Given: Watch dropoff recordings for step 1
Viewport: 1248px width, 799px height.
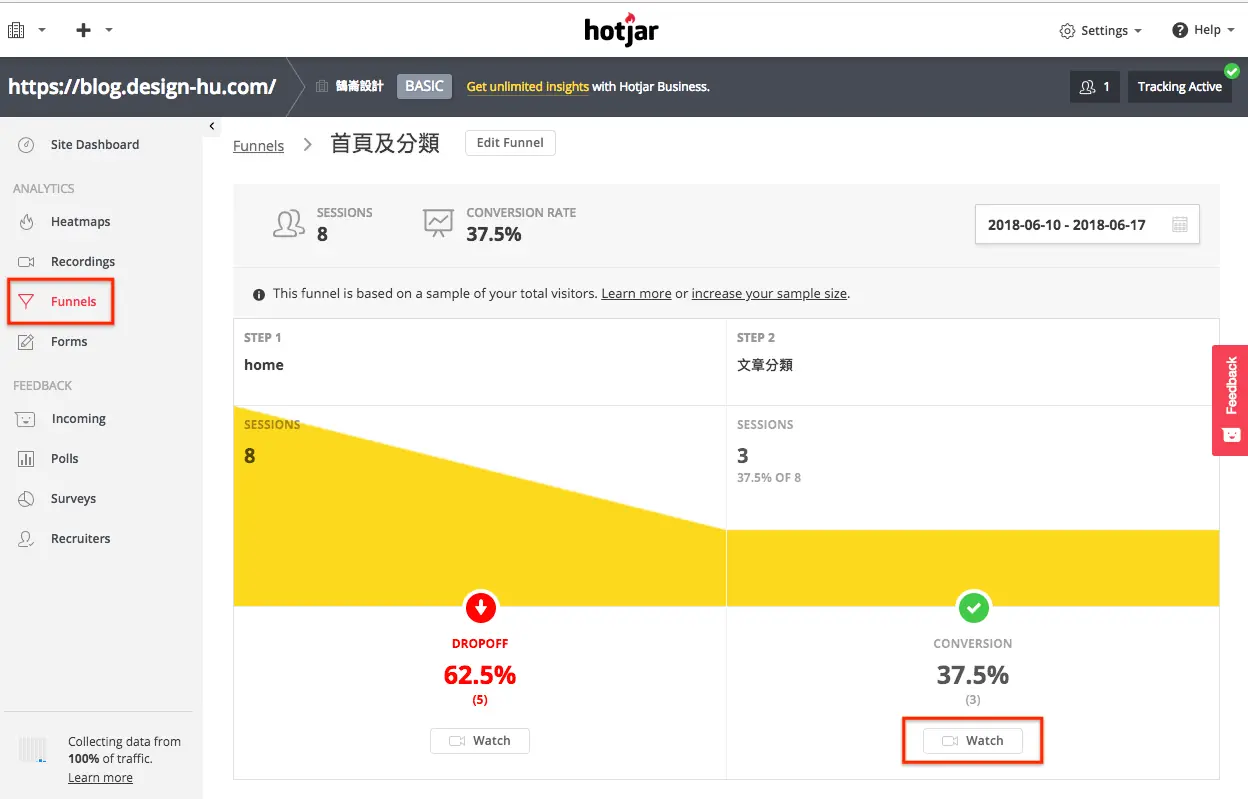Looking at the screenshot, I should point(480,741).
